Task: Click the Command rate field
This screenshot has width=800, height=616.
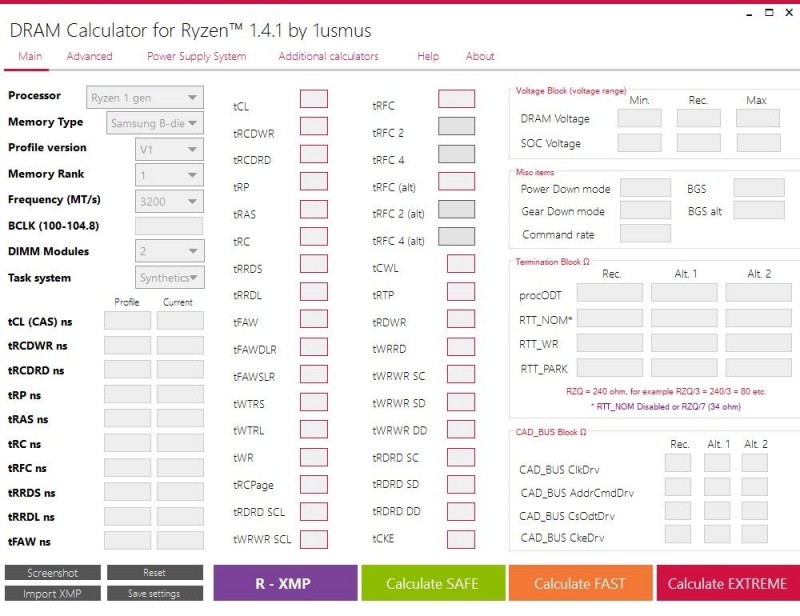Action: click(645, 233)
